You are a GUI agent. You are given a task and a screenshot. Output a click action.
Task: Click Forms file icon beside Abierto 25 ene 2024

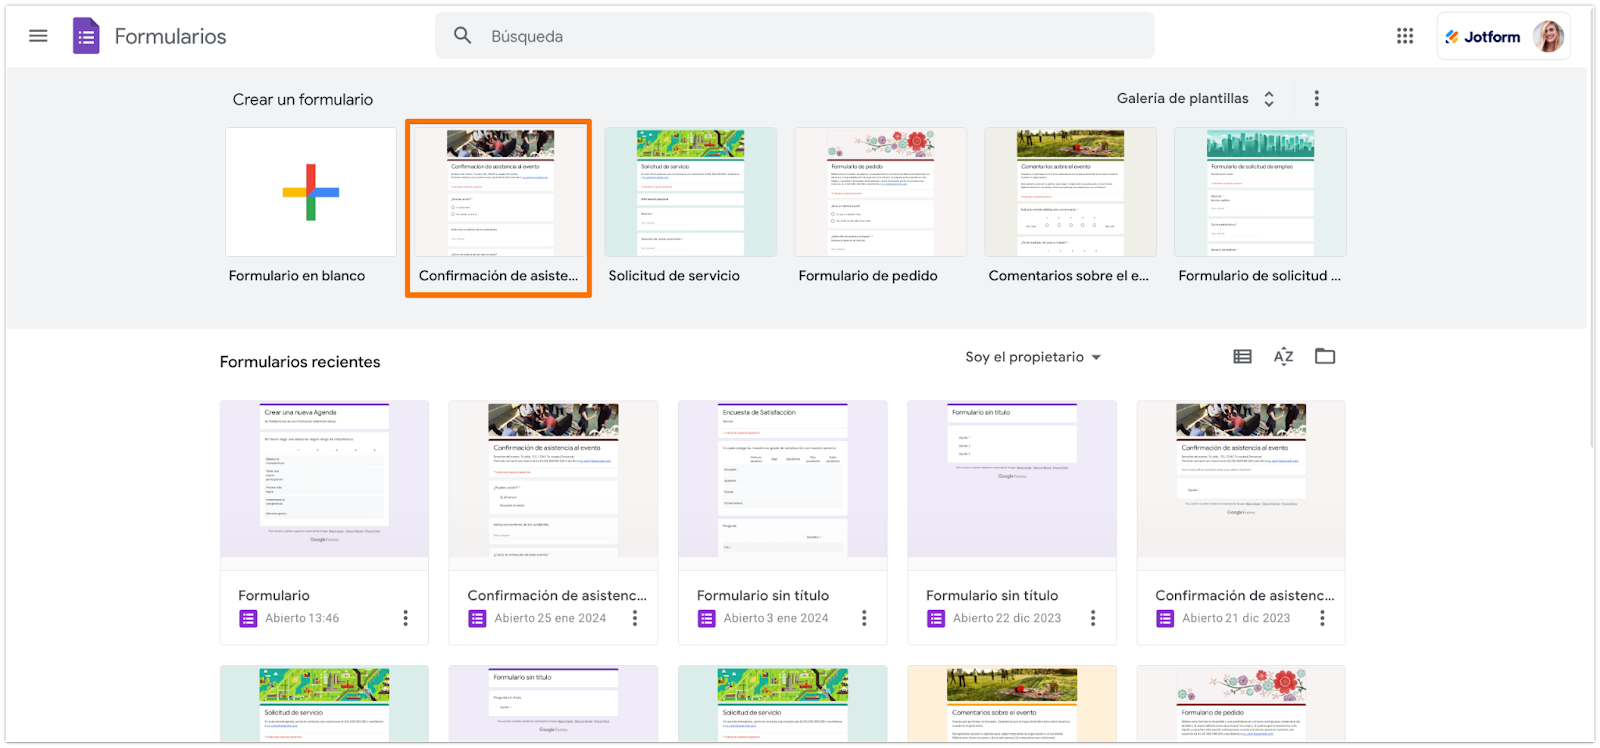477,619
